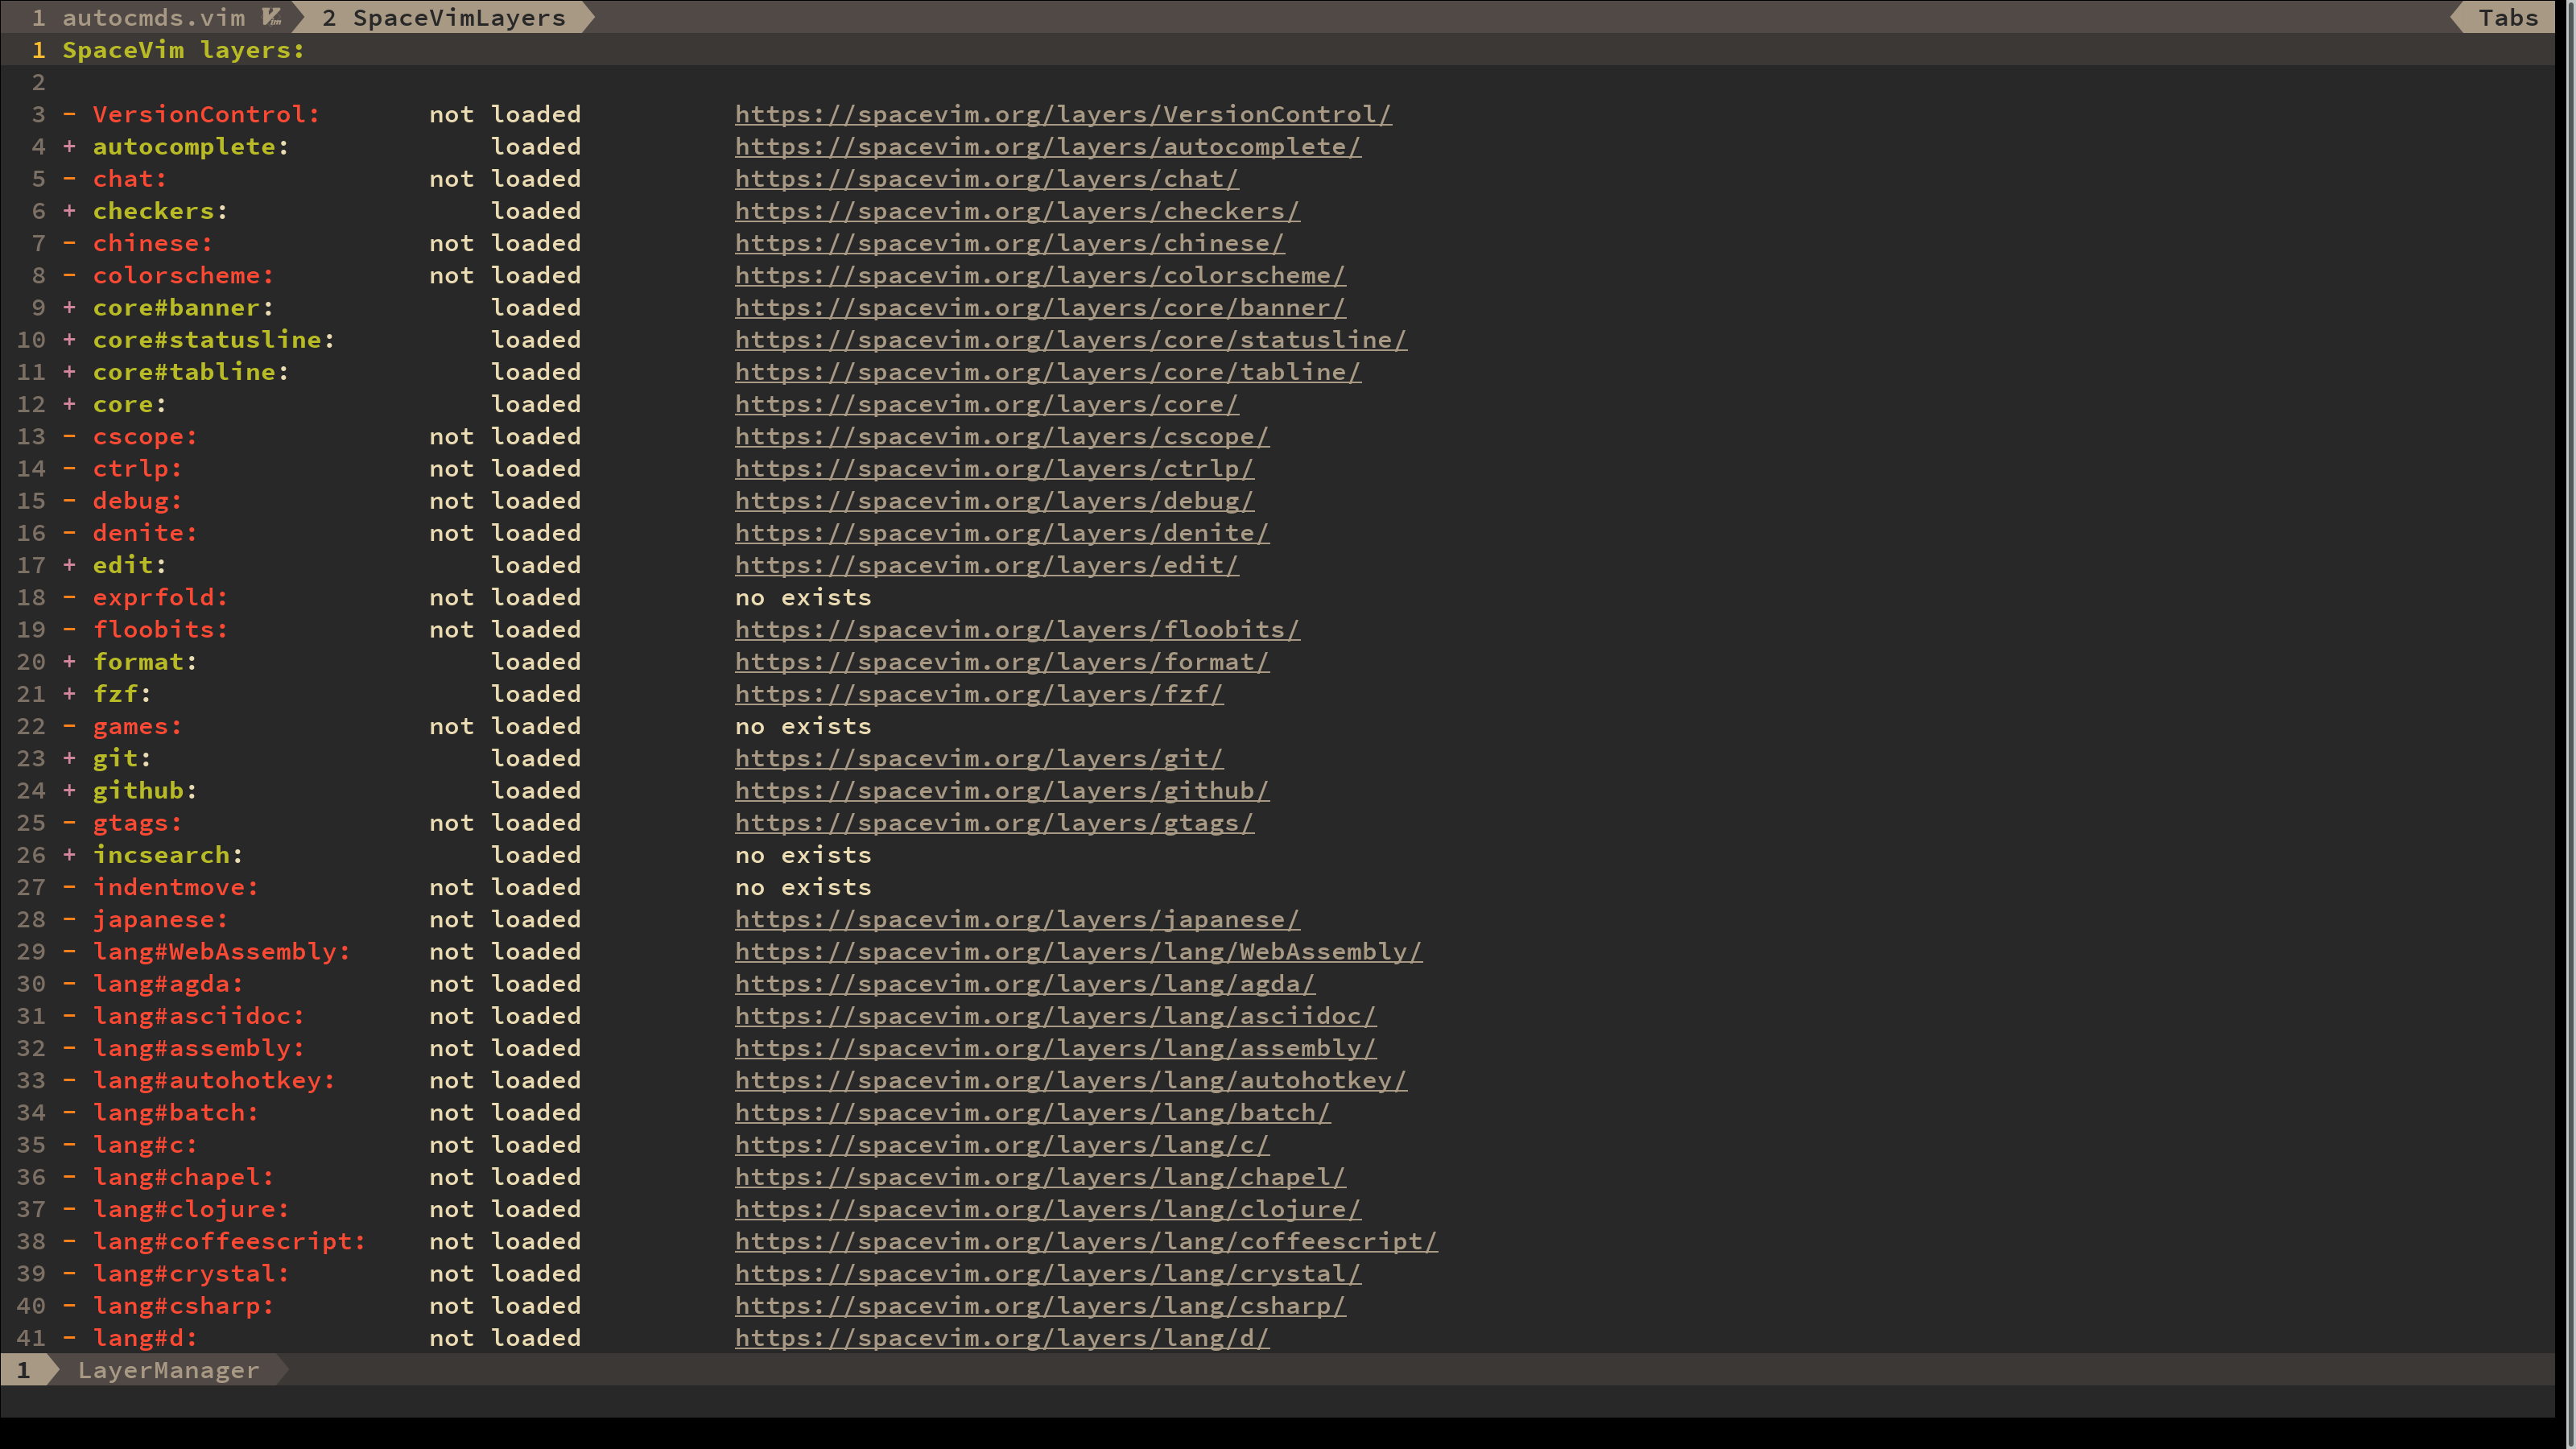Select the lang#assembly: layer name

199,1049
